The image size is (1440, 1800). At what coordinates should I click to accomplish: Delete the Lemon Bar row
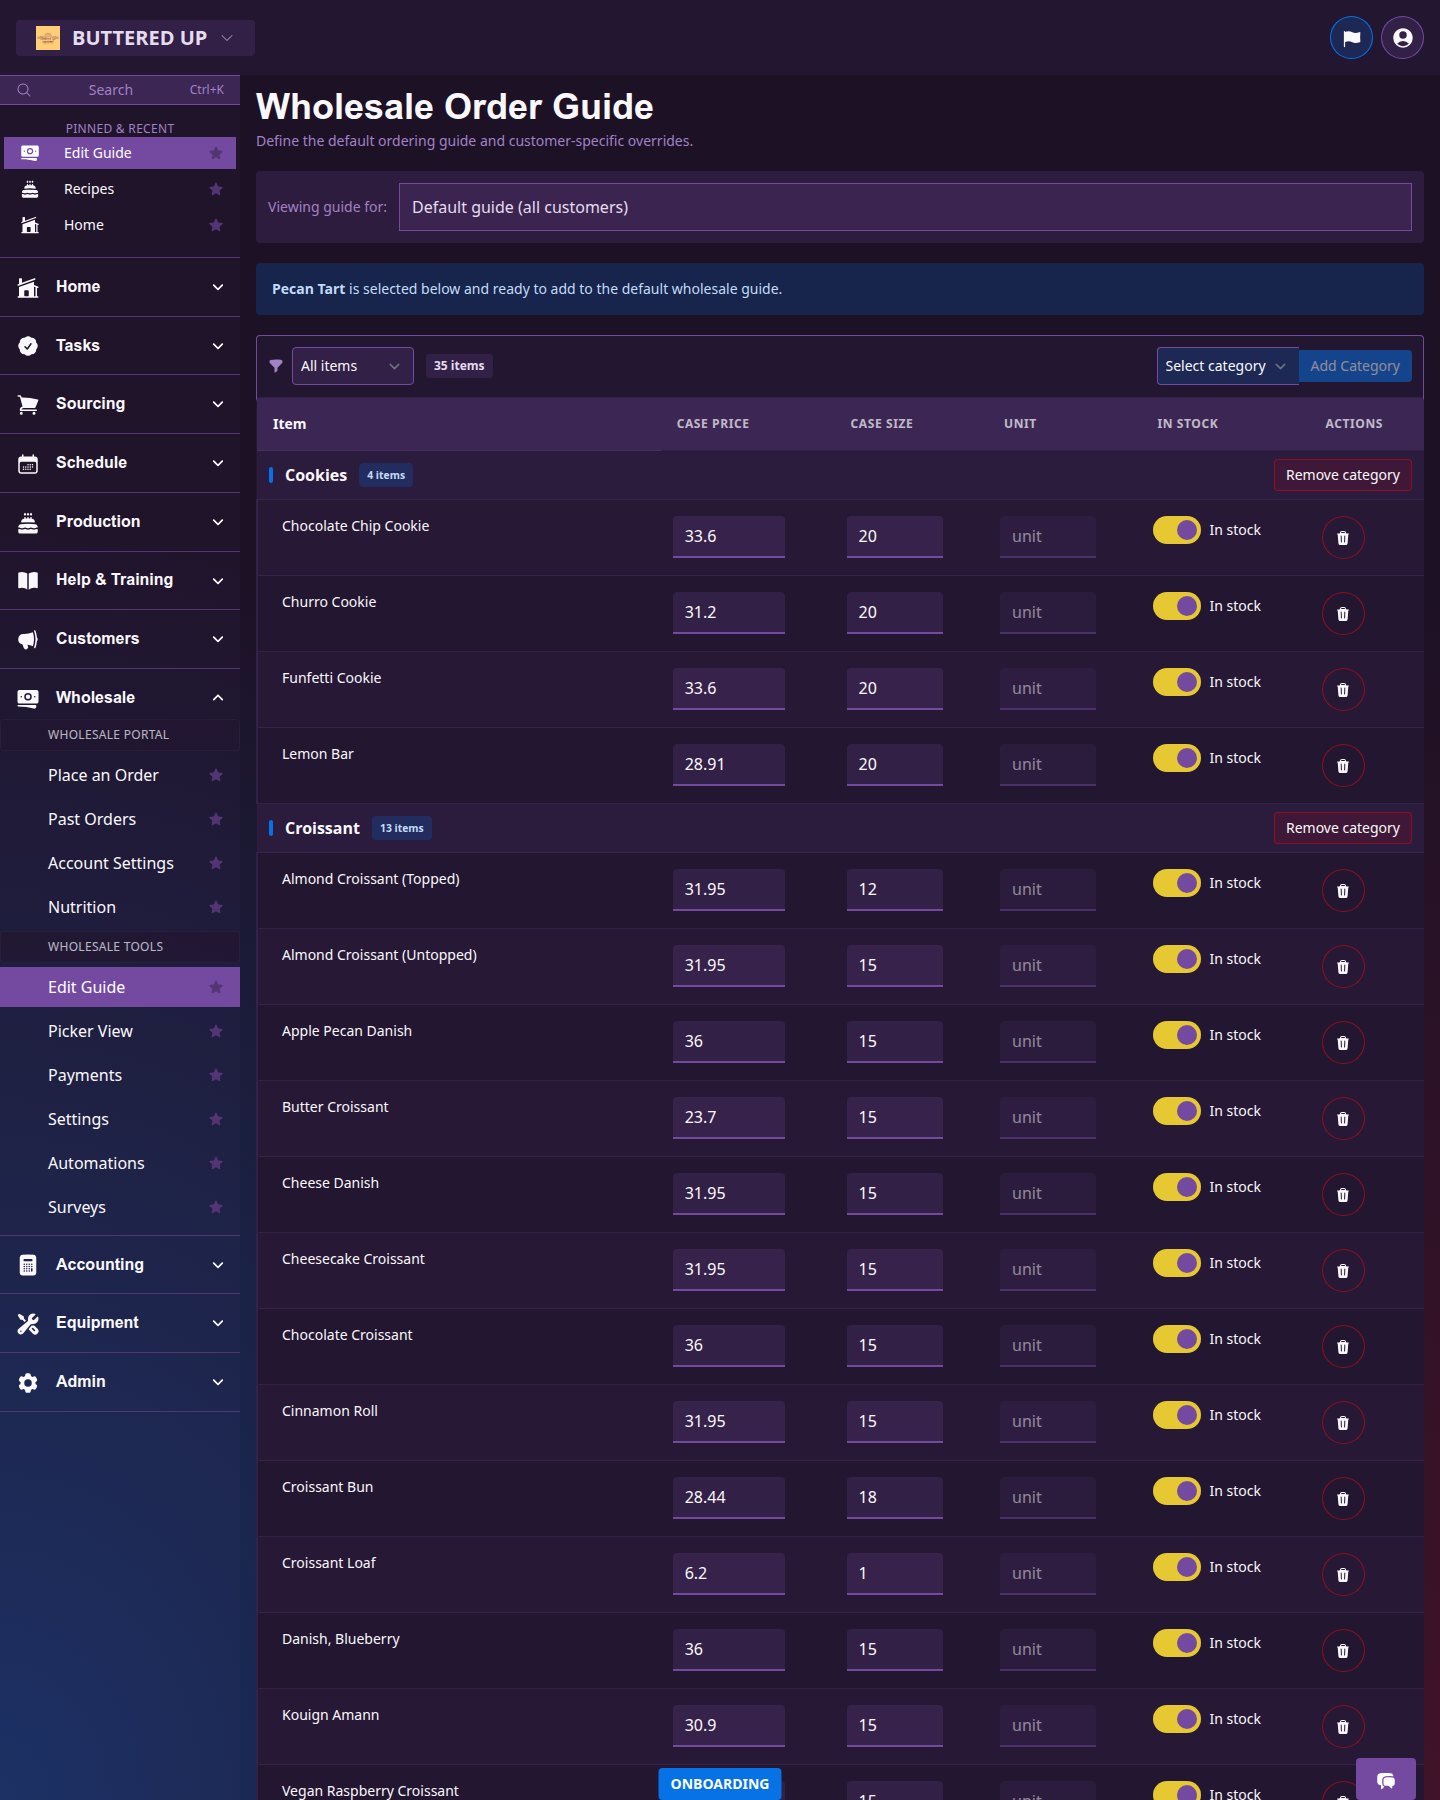point(1343,766)
